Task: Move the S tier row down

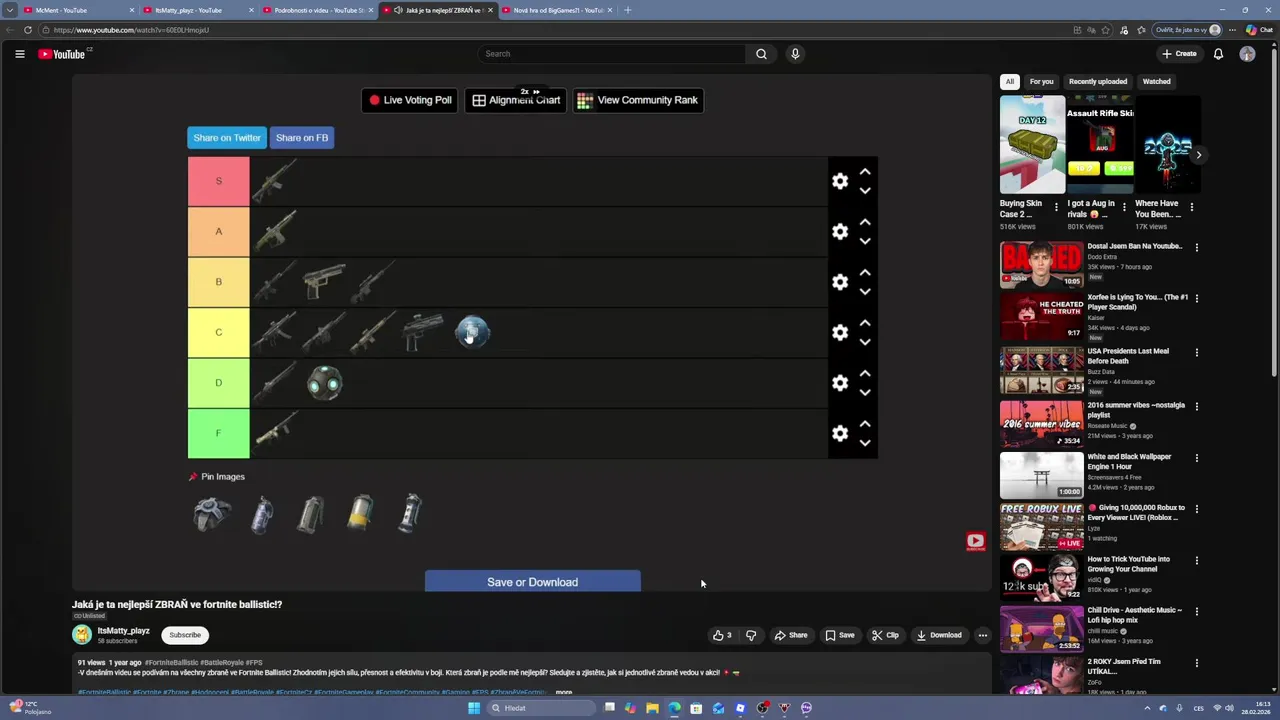Action: click(865, 190)
